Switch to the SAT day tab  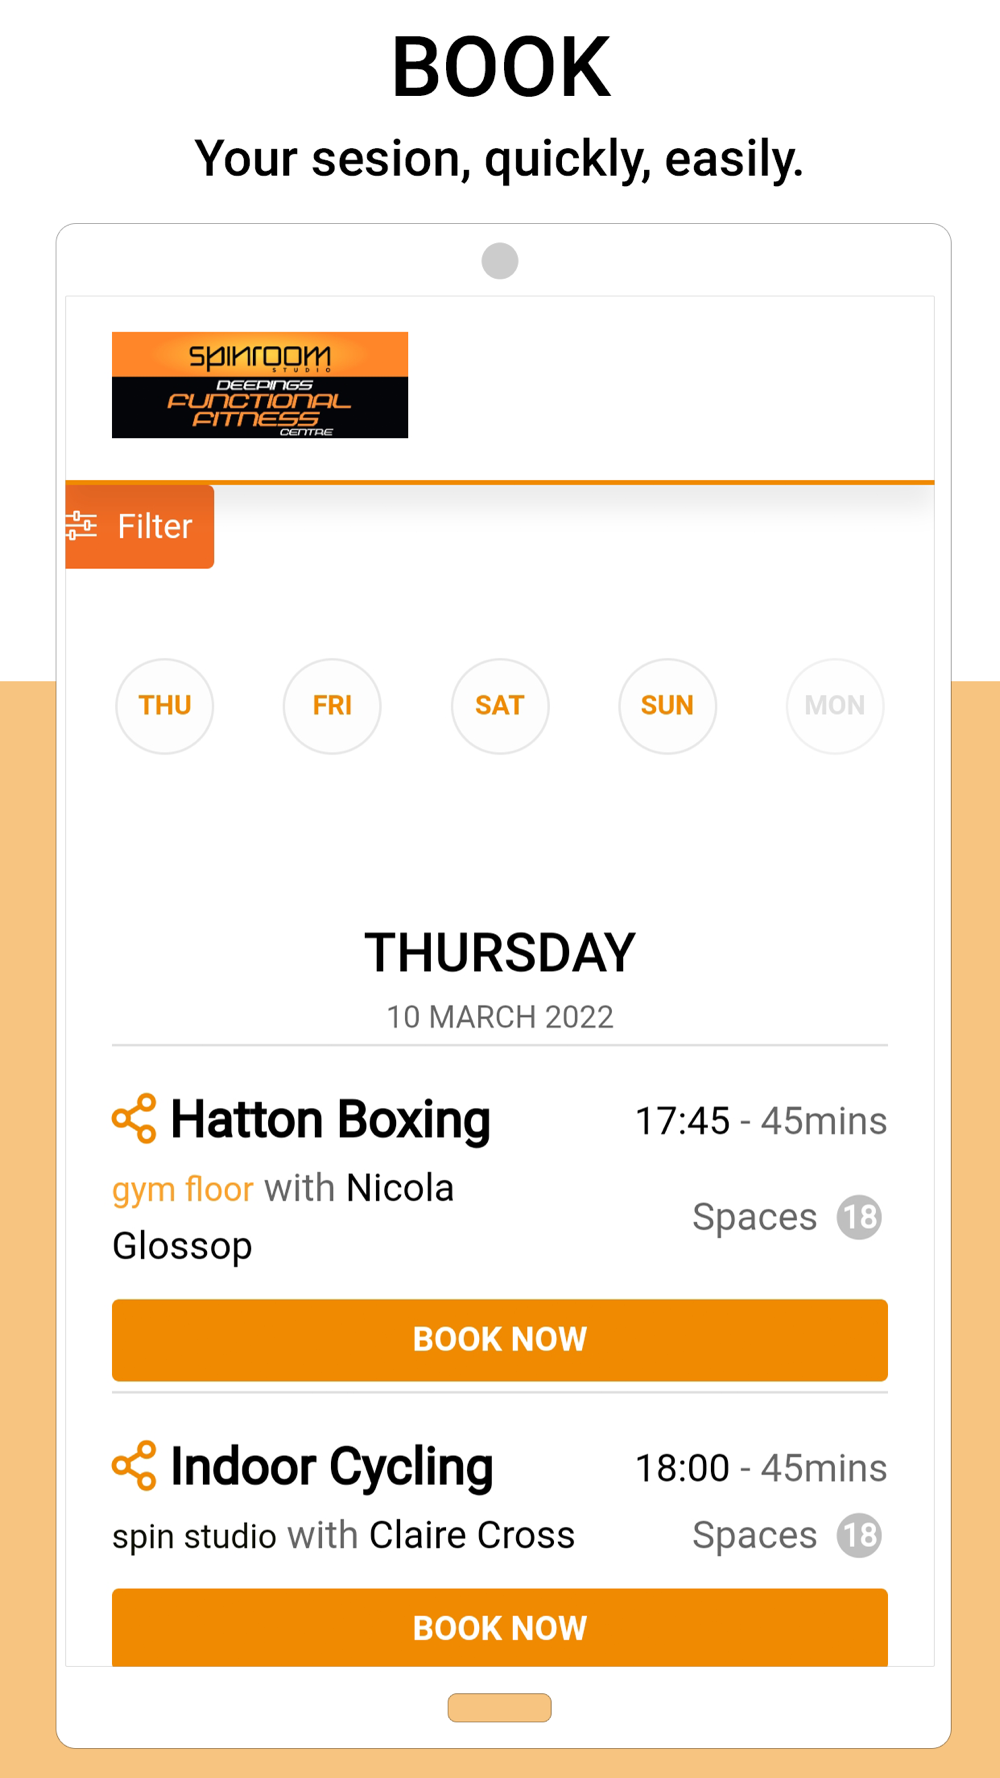click(x=500, y=706)
